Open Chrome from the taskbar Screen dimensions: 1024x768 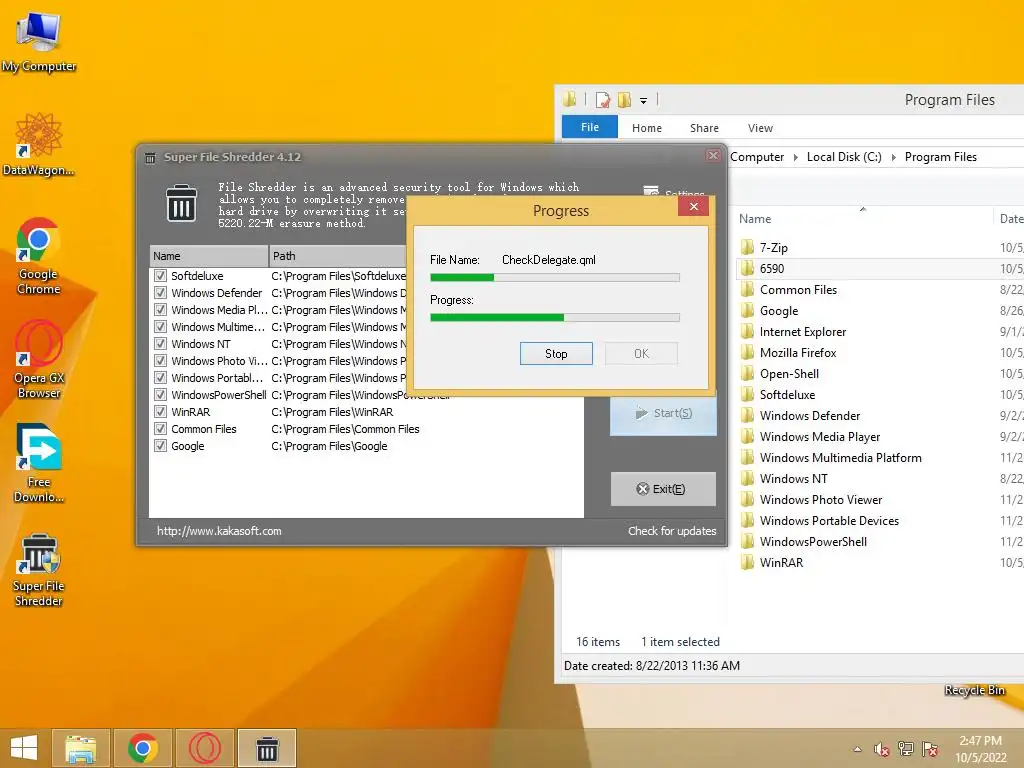point(142,748)
